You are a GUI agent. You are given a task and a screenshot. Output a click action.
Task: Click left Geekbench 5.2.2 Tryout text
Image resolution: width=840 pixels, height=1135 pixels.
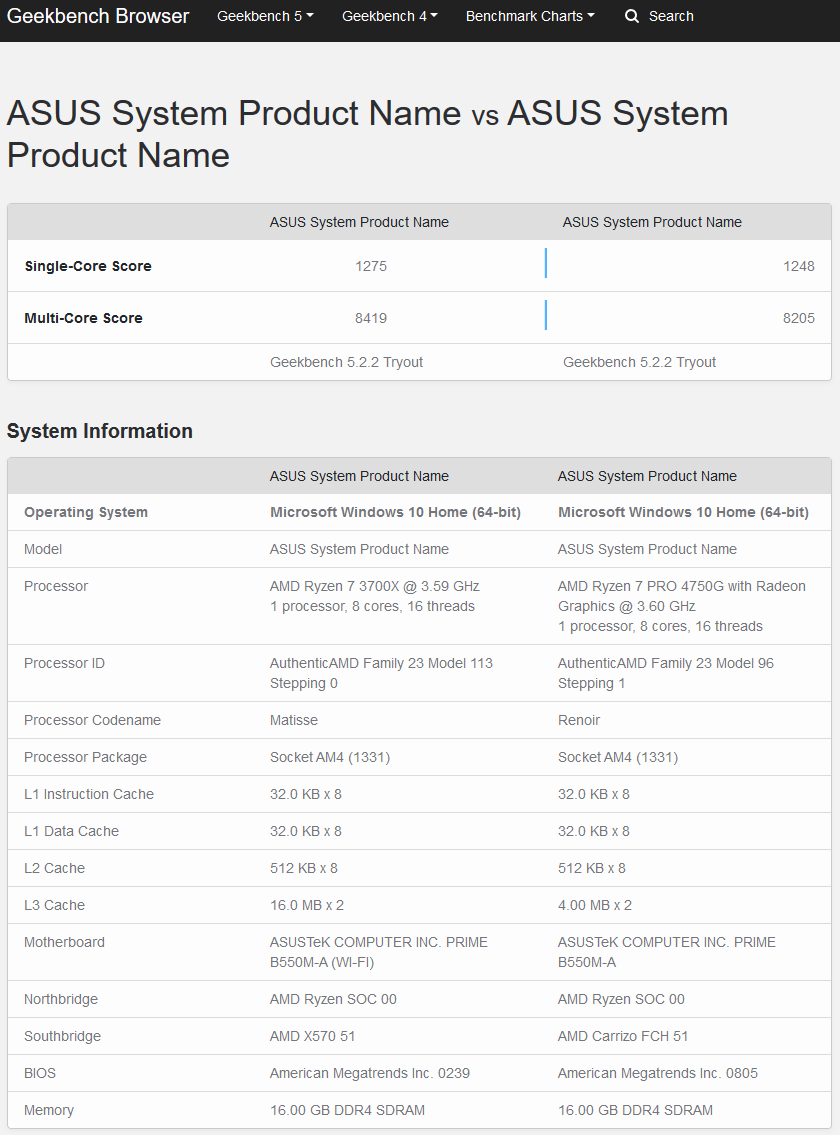click(346, 362)
